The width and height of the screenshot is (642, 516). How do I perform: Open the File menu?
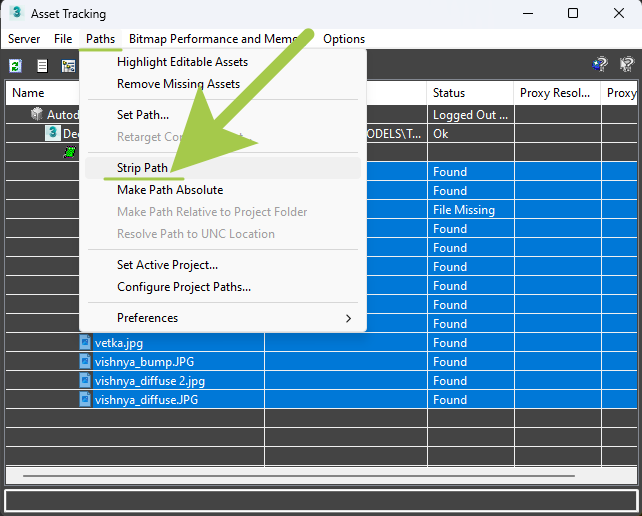point(63,39)
